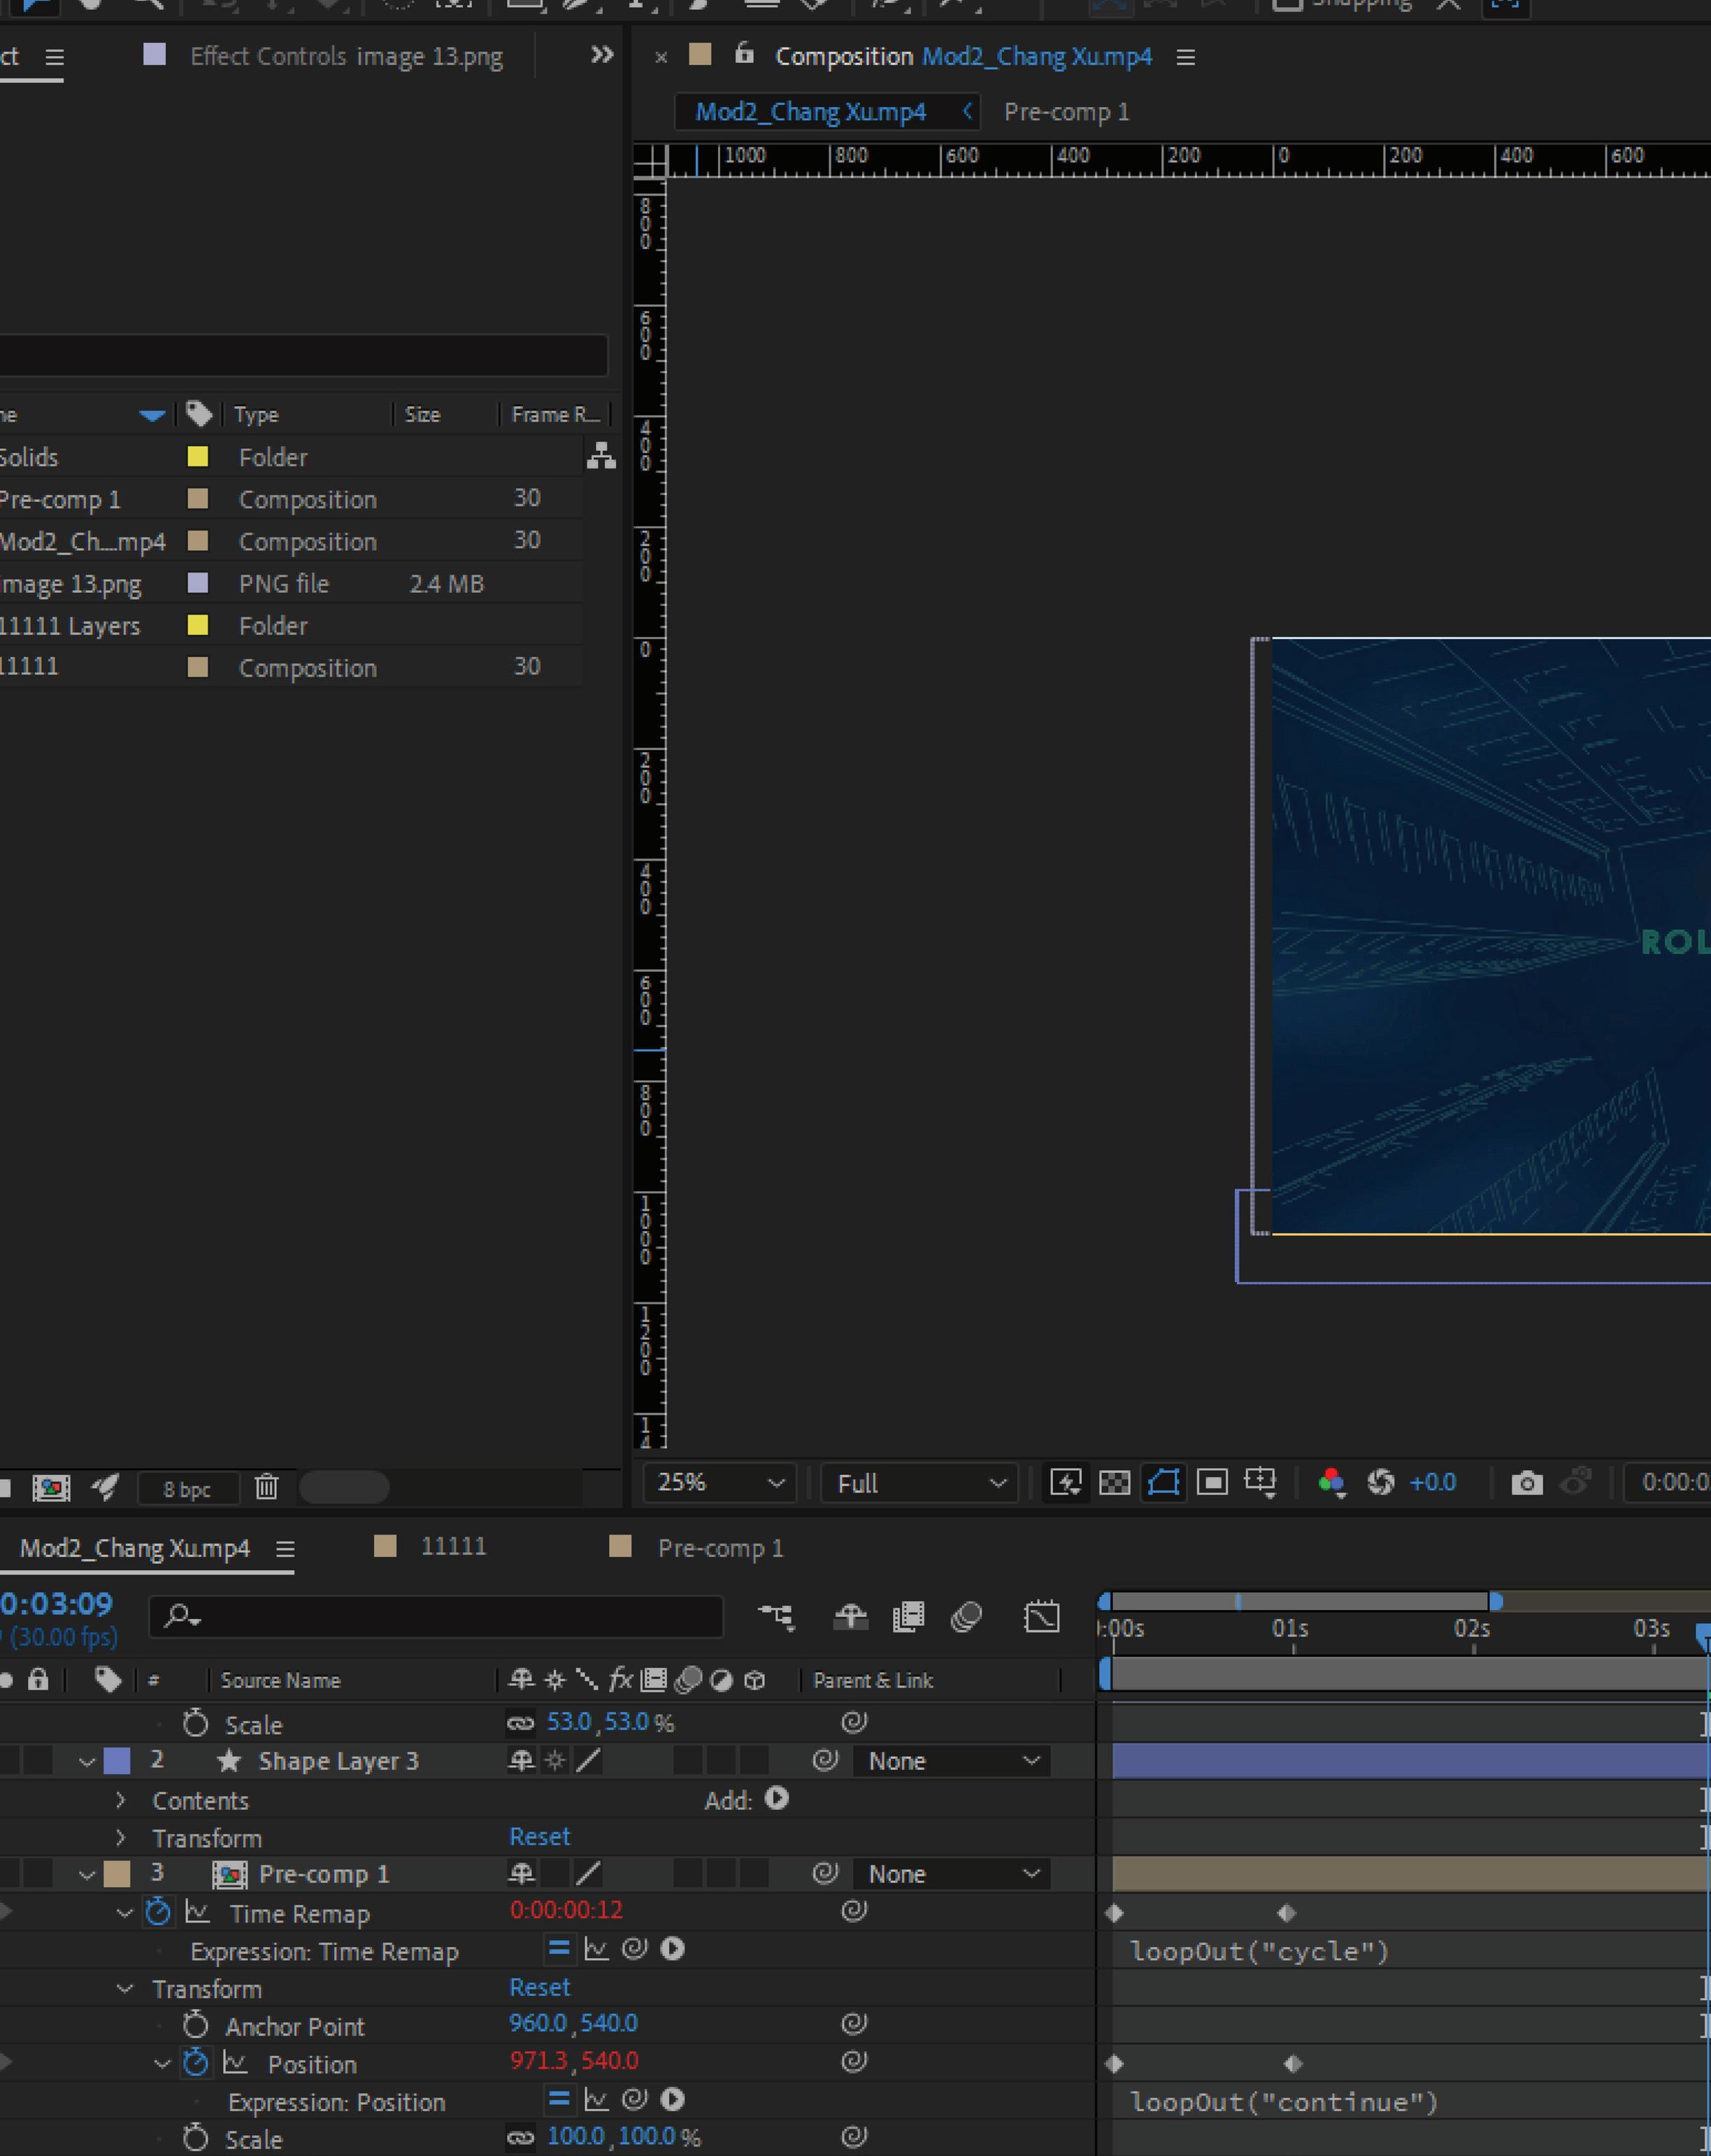Click the reset exposure icon
Image resolution: width=1711 pixels, height=2156 pixels.
(x=1381, y=1482)
